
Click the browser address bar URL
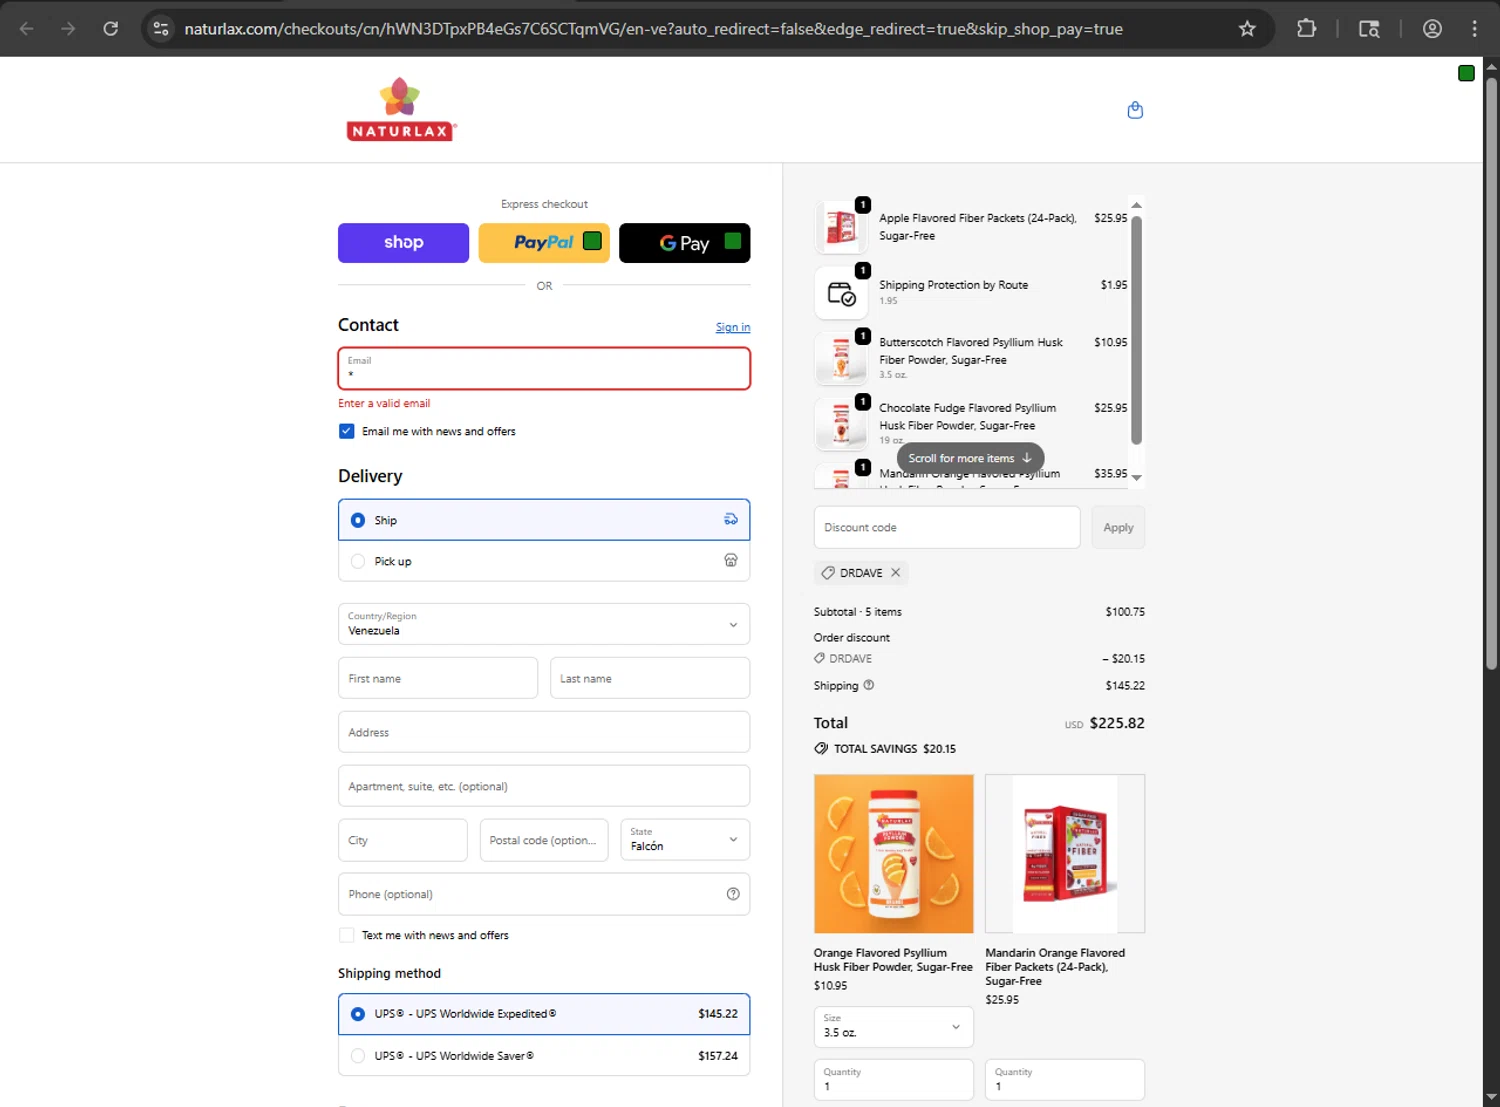pyautogui.click(x=653, y=29)
